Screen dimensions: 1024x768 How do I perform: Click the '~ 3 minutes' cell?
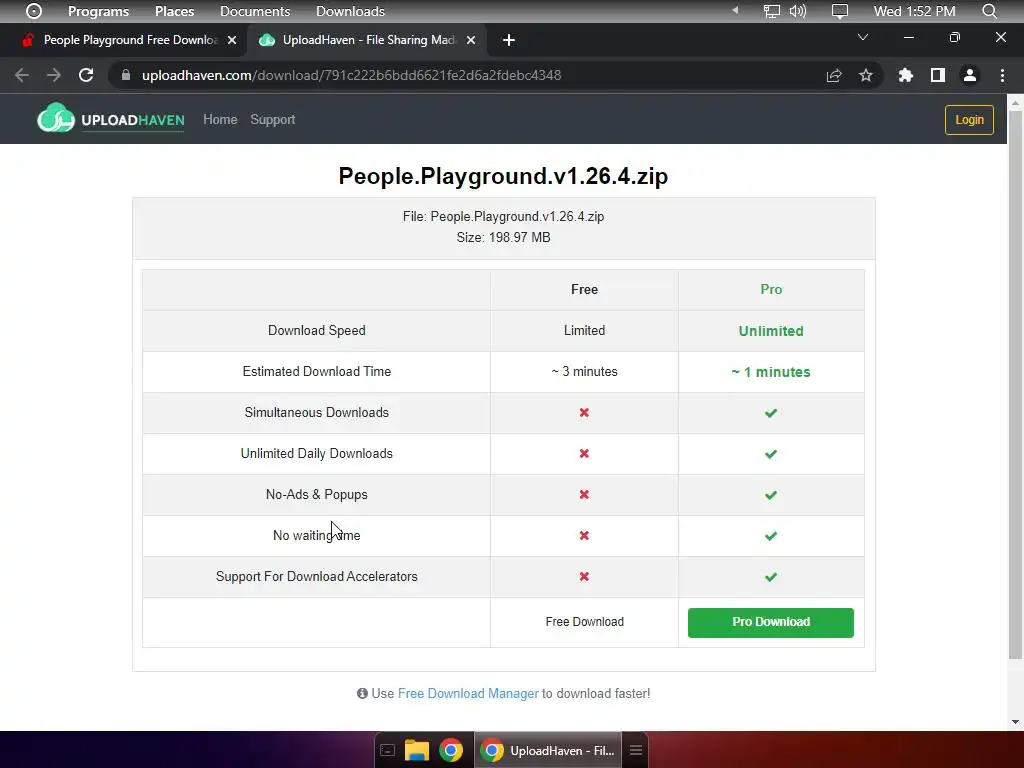584,372
